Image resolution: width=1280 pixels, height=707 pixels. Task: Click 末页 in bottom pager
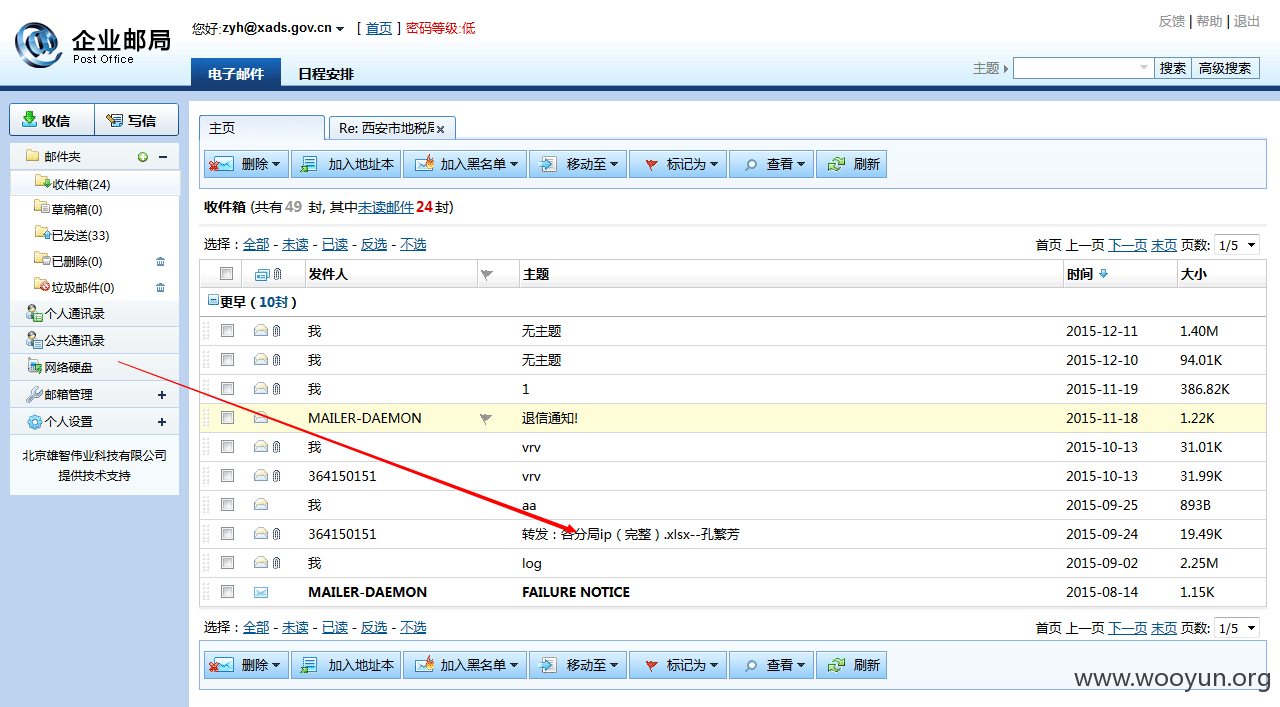point(1164,628)
